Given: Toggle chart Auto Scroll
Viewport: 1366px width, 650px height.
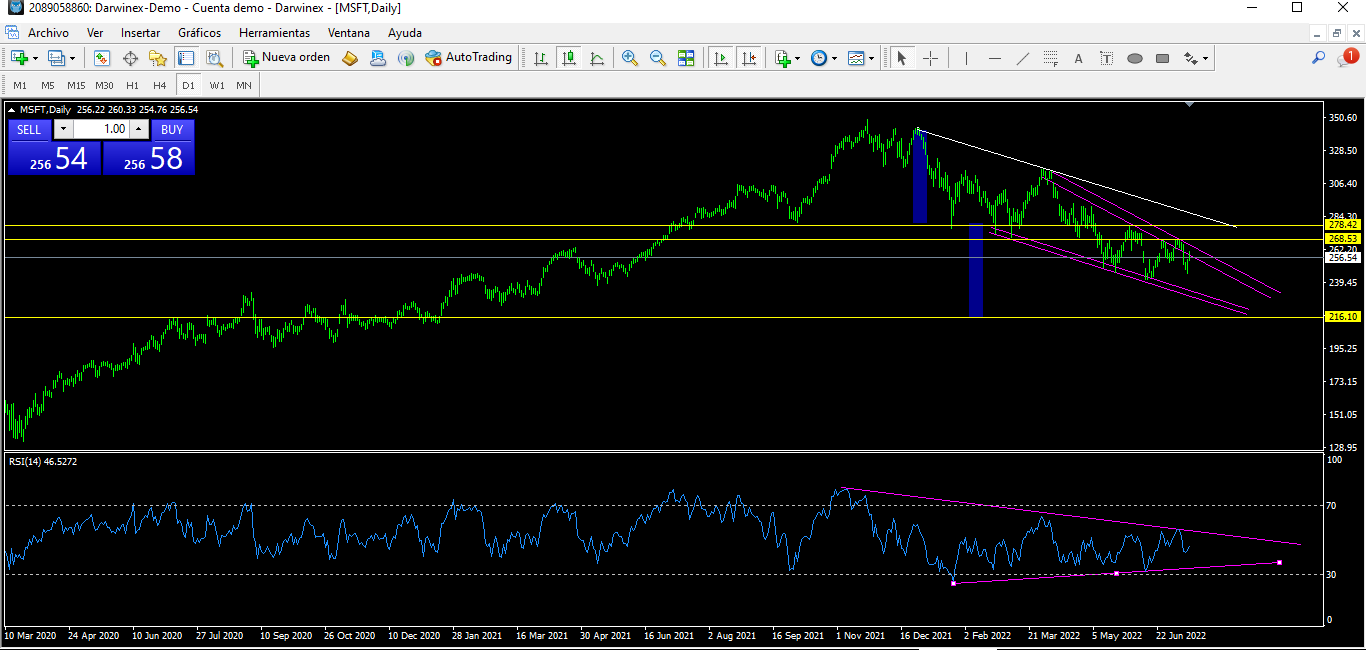Looking at the screenshot, I should pyautogui.click(x=721, y=58).
